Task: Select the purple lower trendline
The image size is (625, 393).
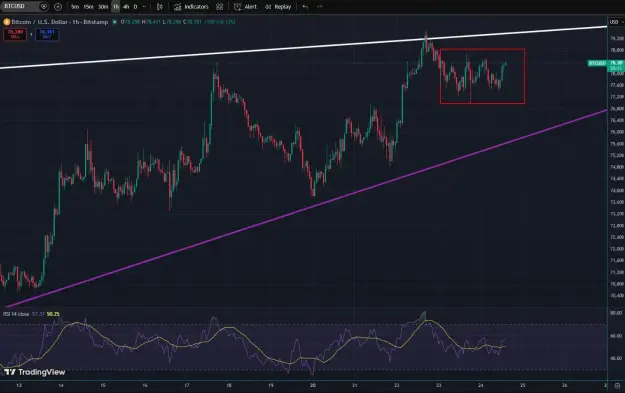Action: (307, 208)
